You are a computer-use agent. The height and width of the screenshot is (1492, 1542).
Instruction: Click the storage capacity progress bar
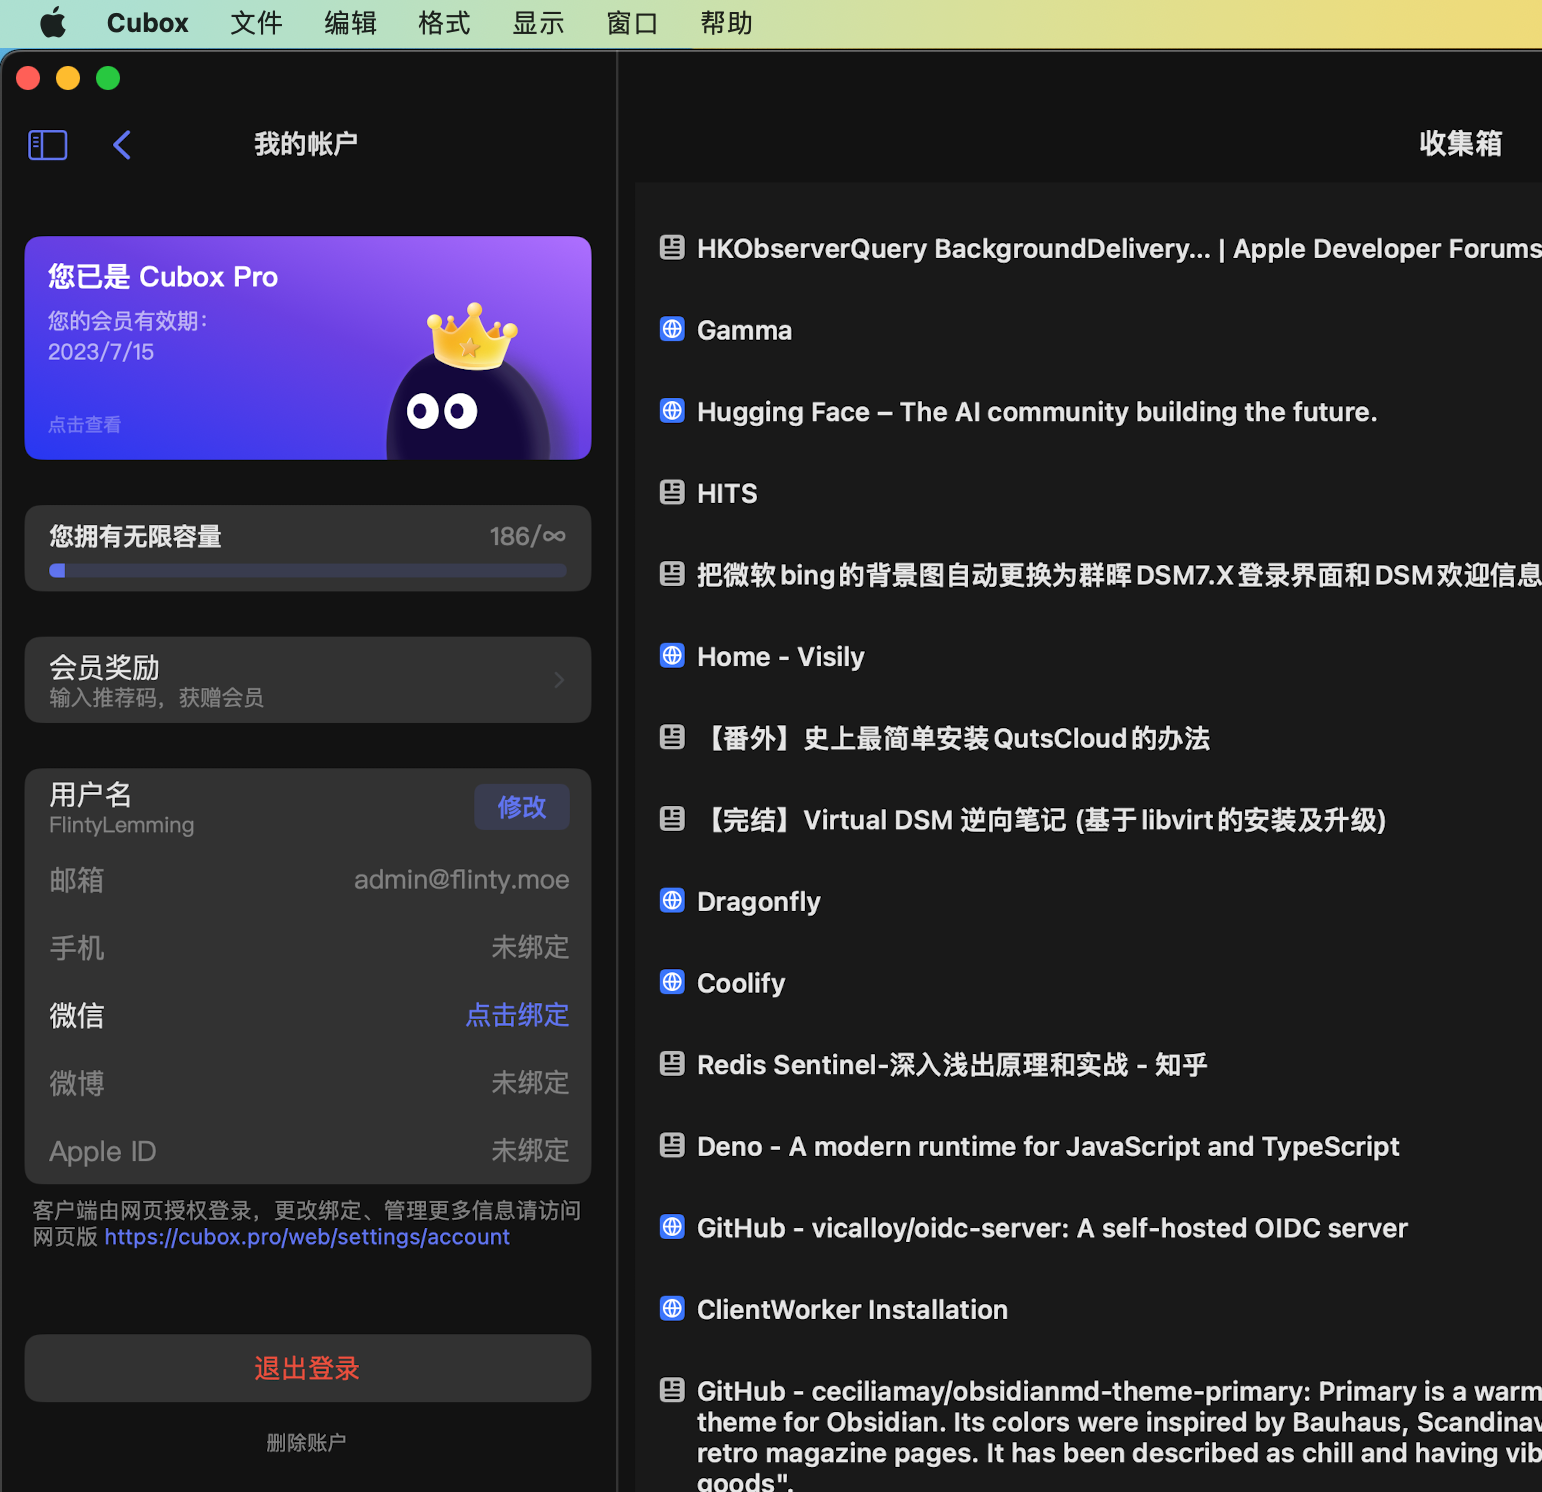(x=307, y=571)
